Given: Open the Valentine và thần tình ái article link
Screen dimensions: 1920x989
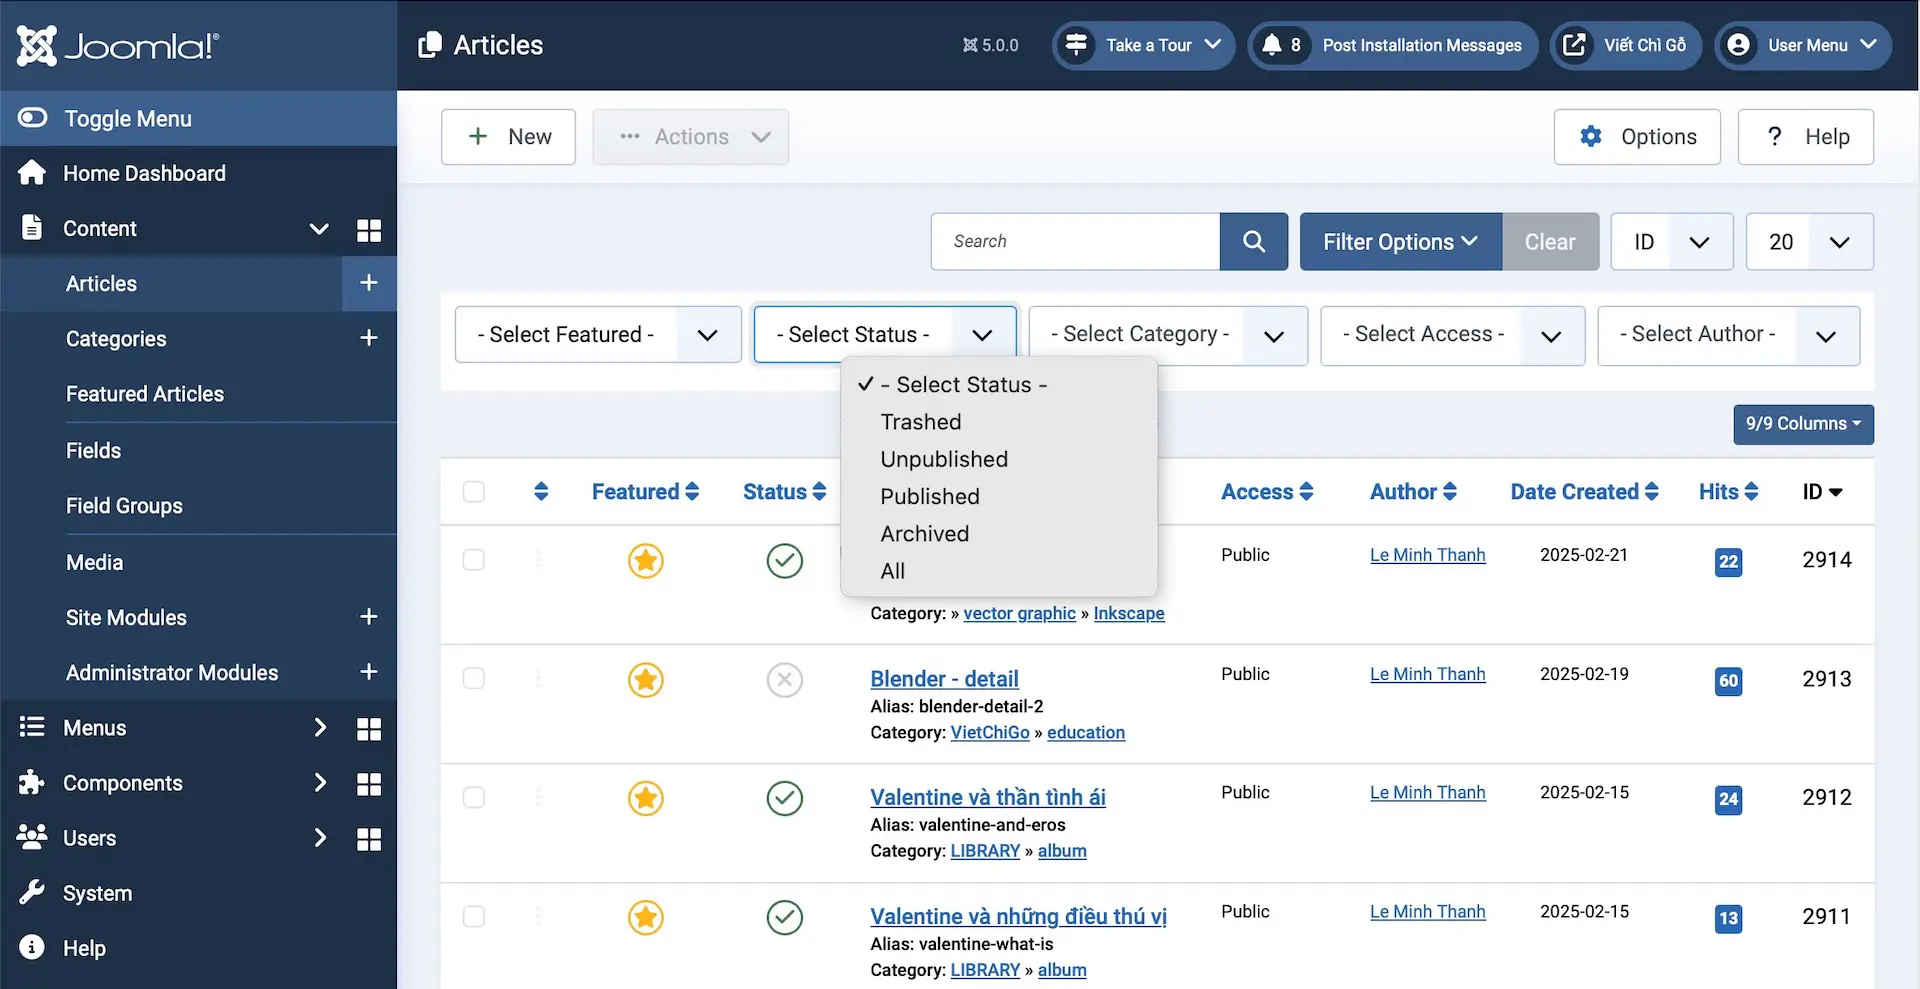Looking at the screenshot, I should tap(987, 797).
